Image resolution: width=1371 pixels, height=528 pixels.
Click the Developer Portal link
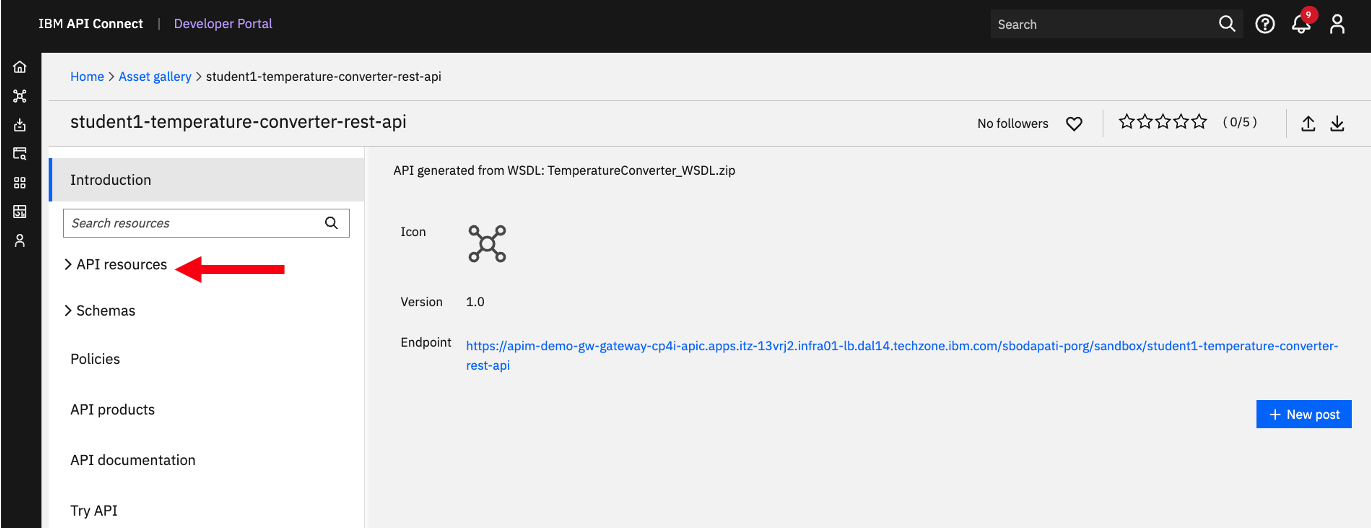pyautogui.click(x=223, y=24)
